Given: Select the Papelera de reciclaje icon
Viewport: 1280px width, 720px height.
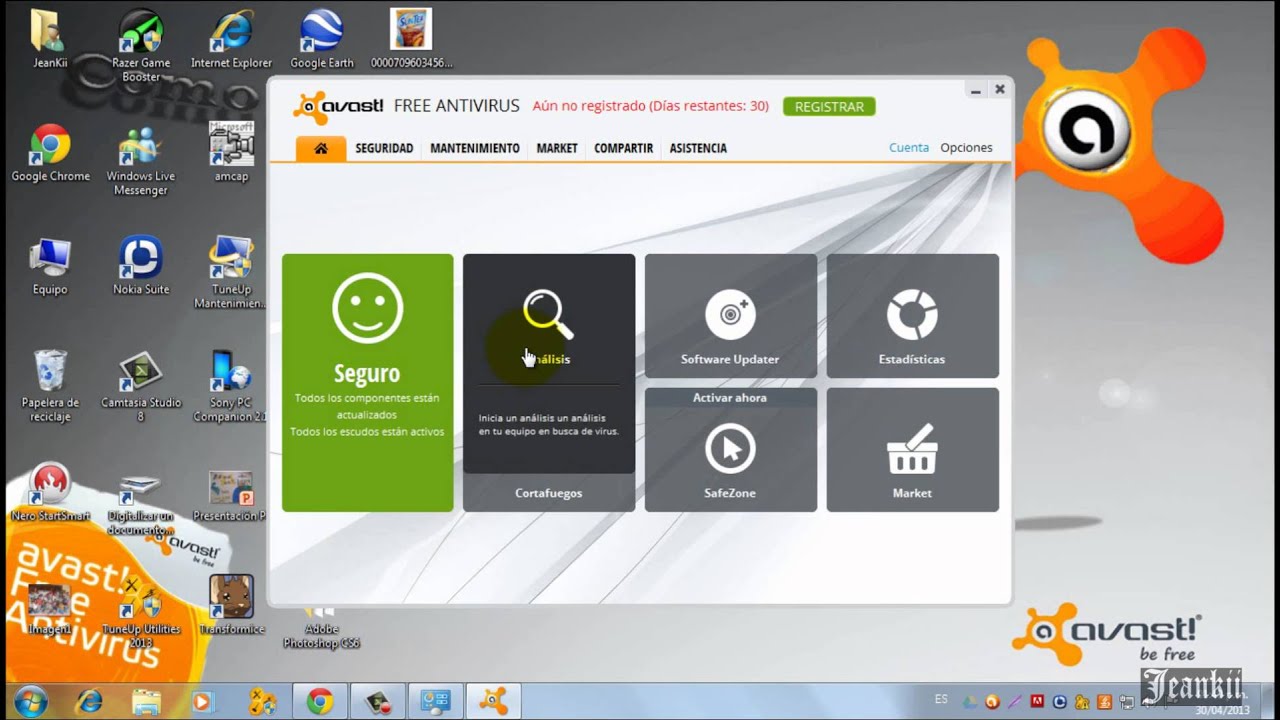Looking at the screenshot, I should [50, 386].
